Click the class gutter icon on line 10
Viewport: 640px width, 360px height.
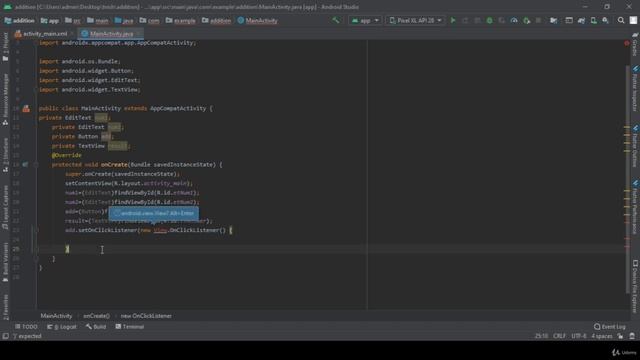click(x=26, y=109)
